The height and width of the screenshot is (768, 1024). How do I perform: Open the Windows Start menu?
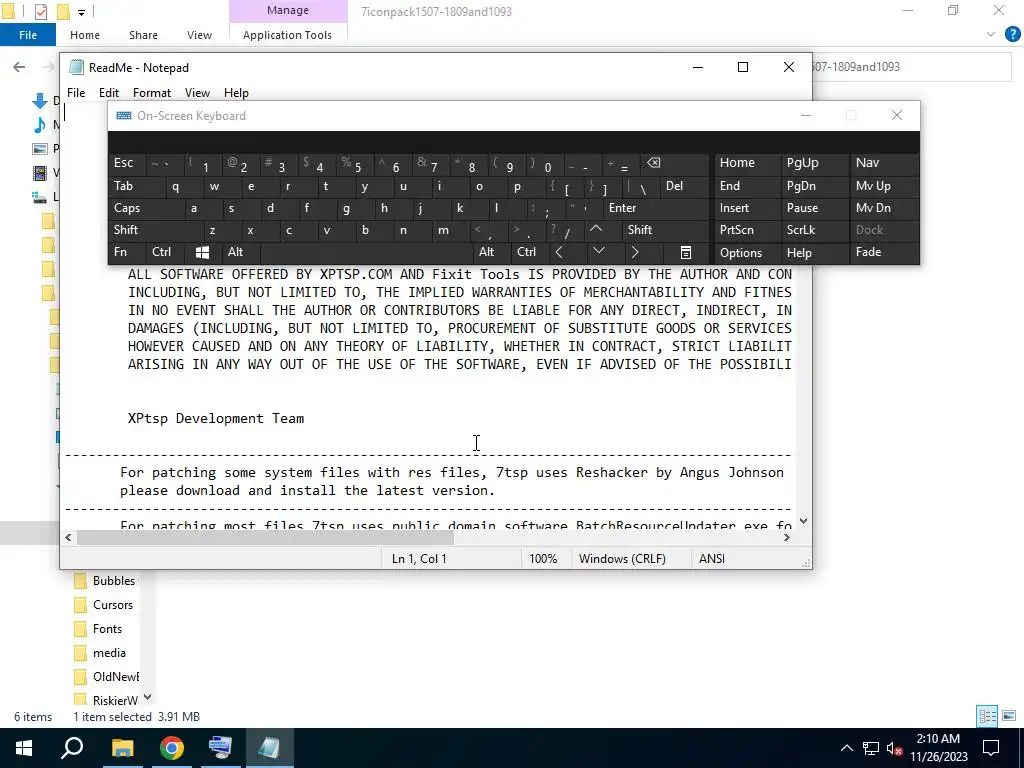pos(24,748)
